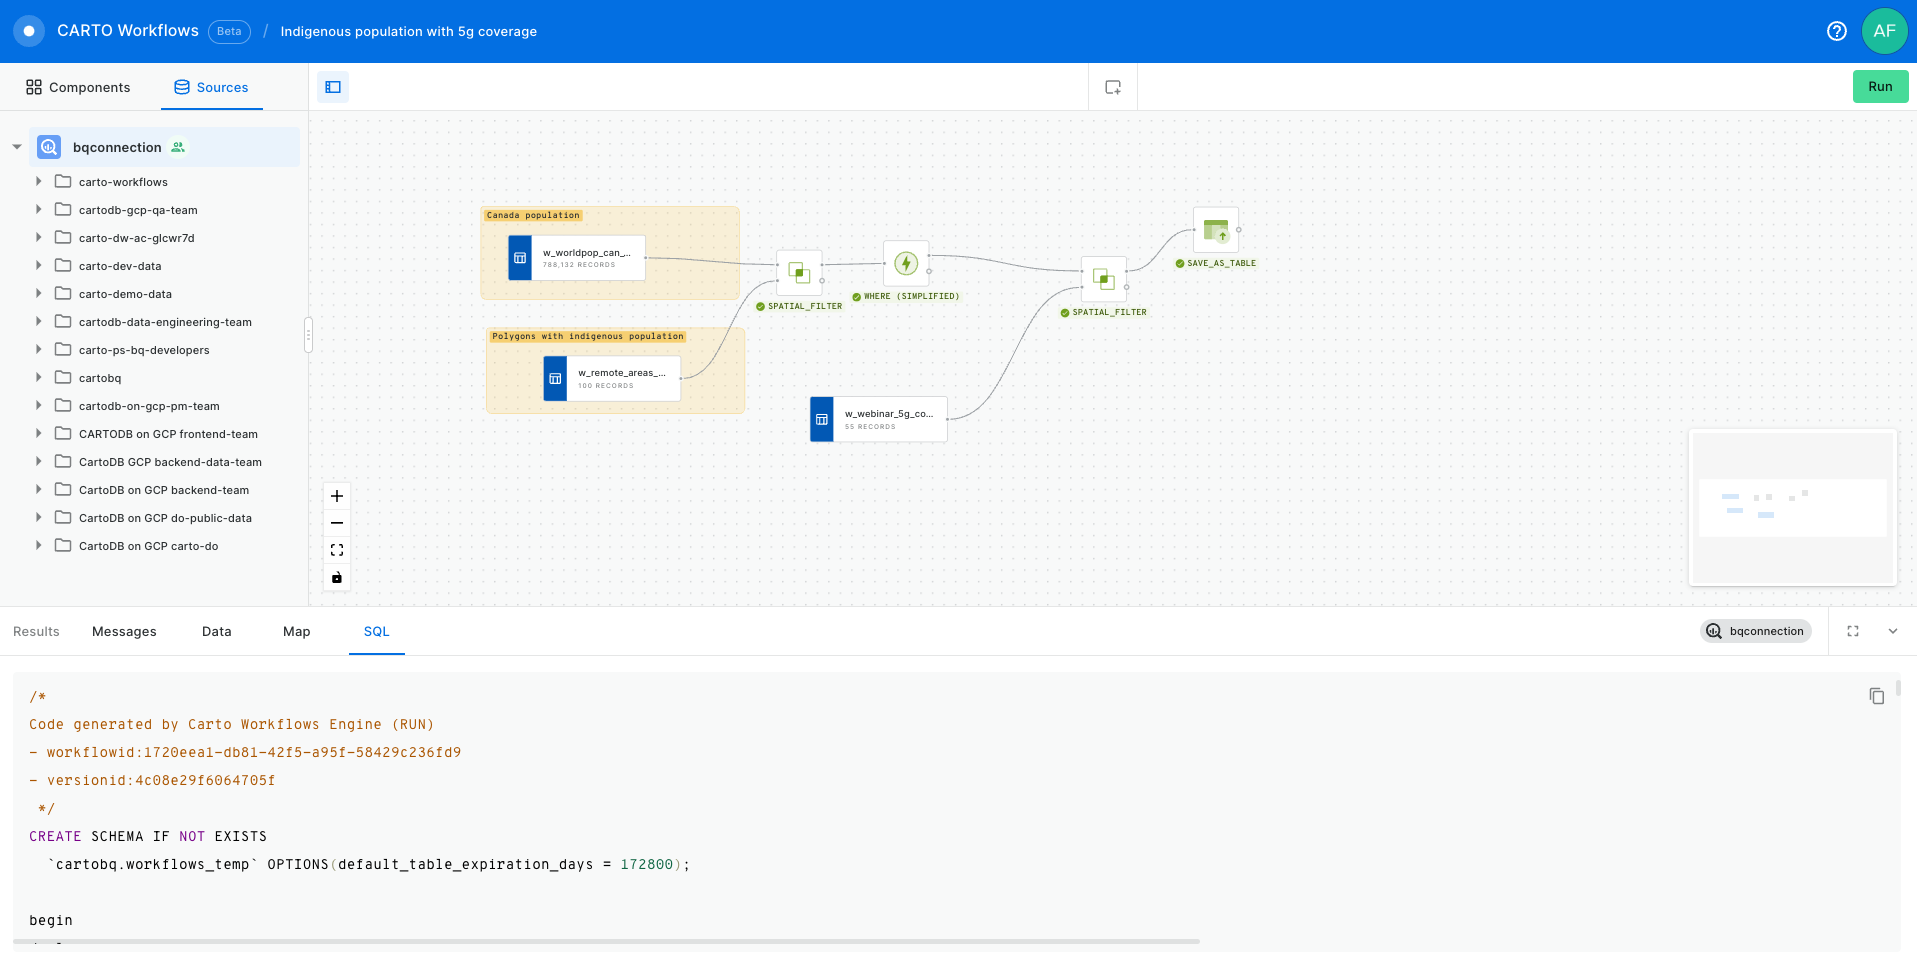The height and width of the screenshot is (956, 1917).
Task: Collapse the bottom results panel chevron
Action: point(1892,631)
